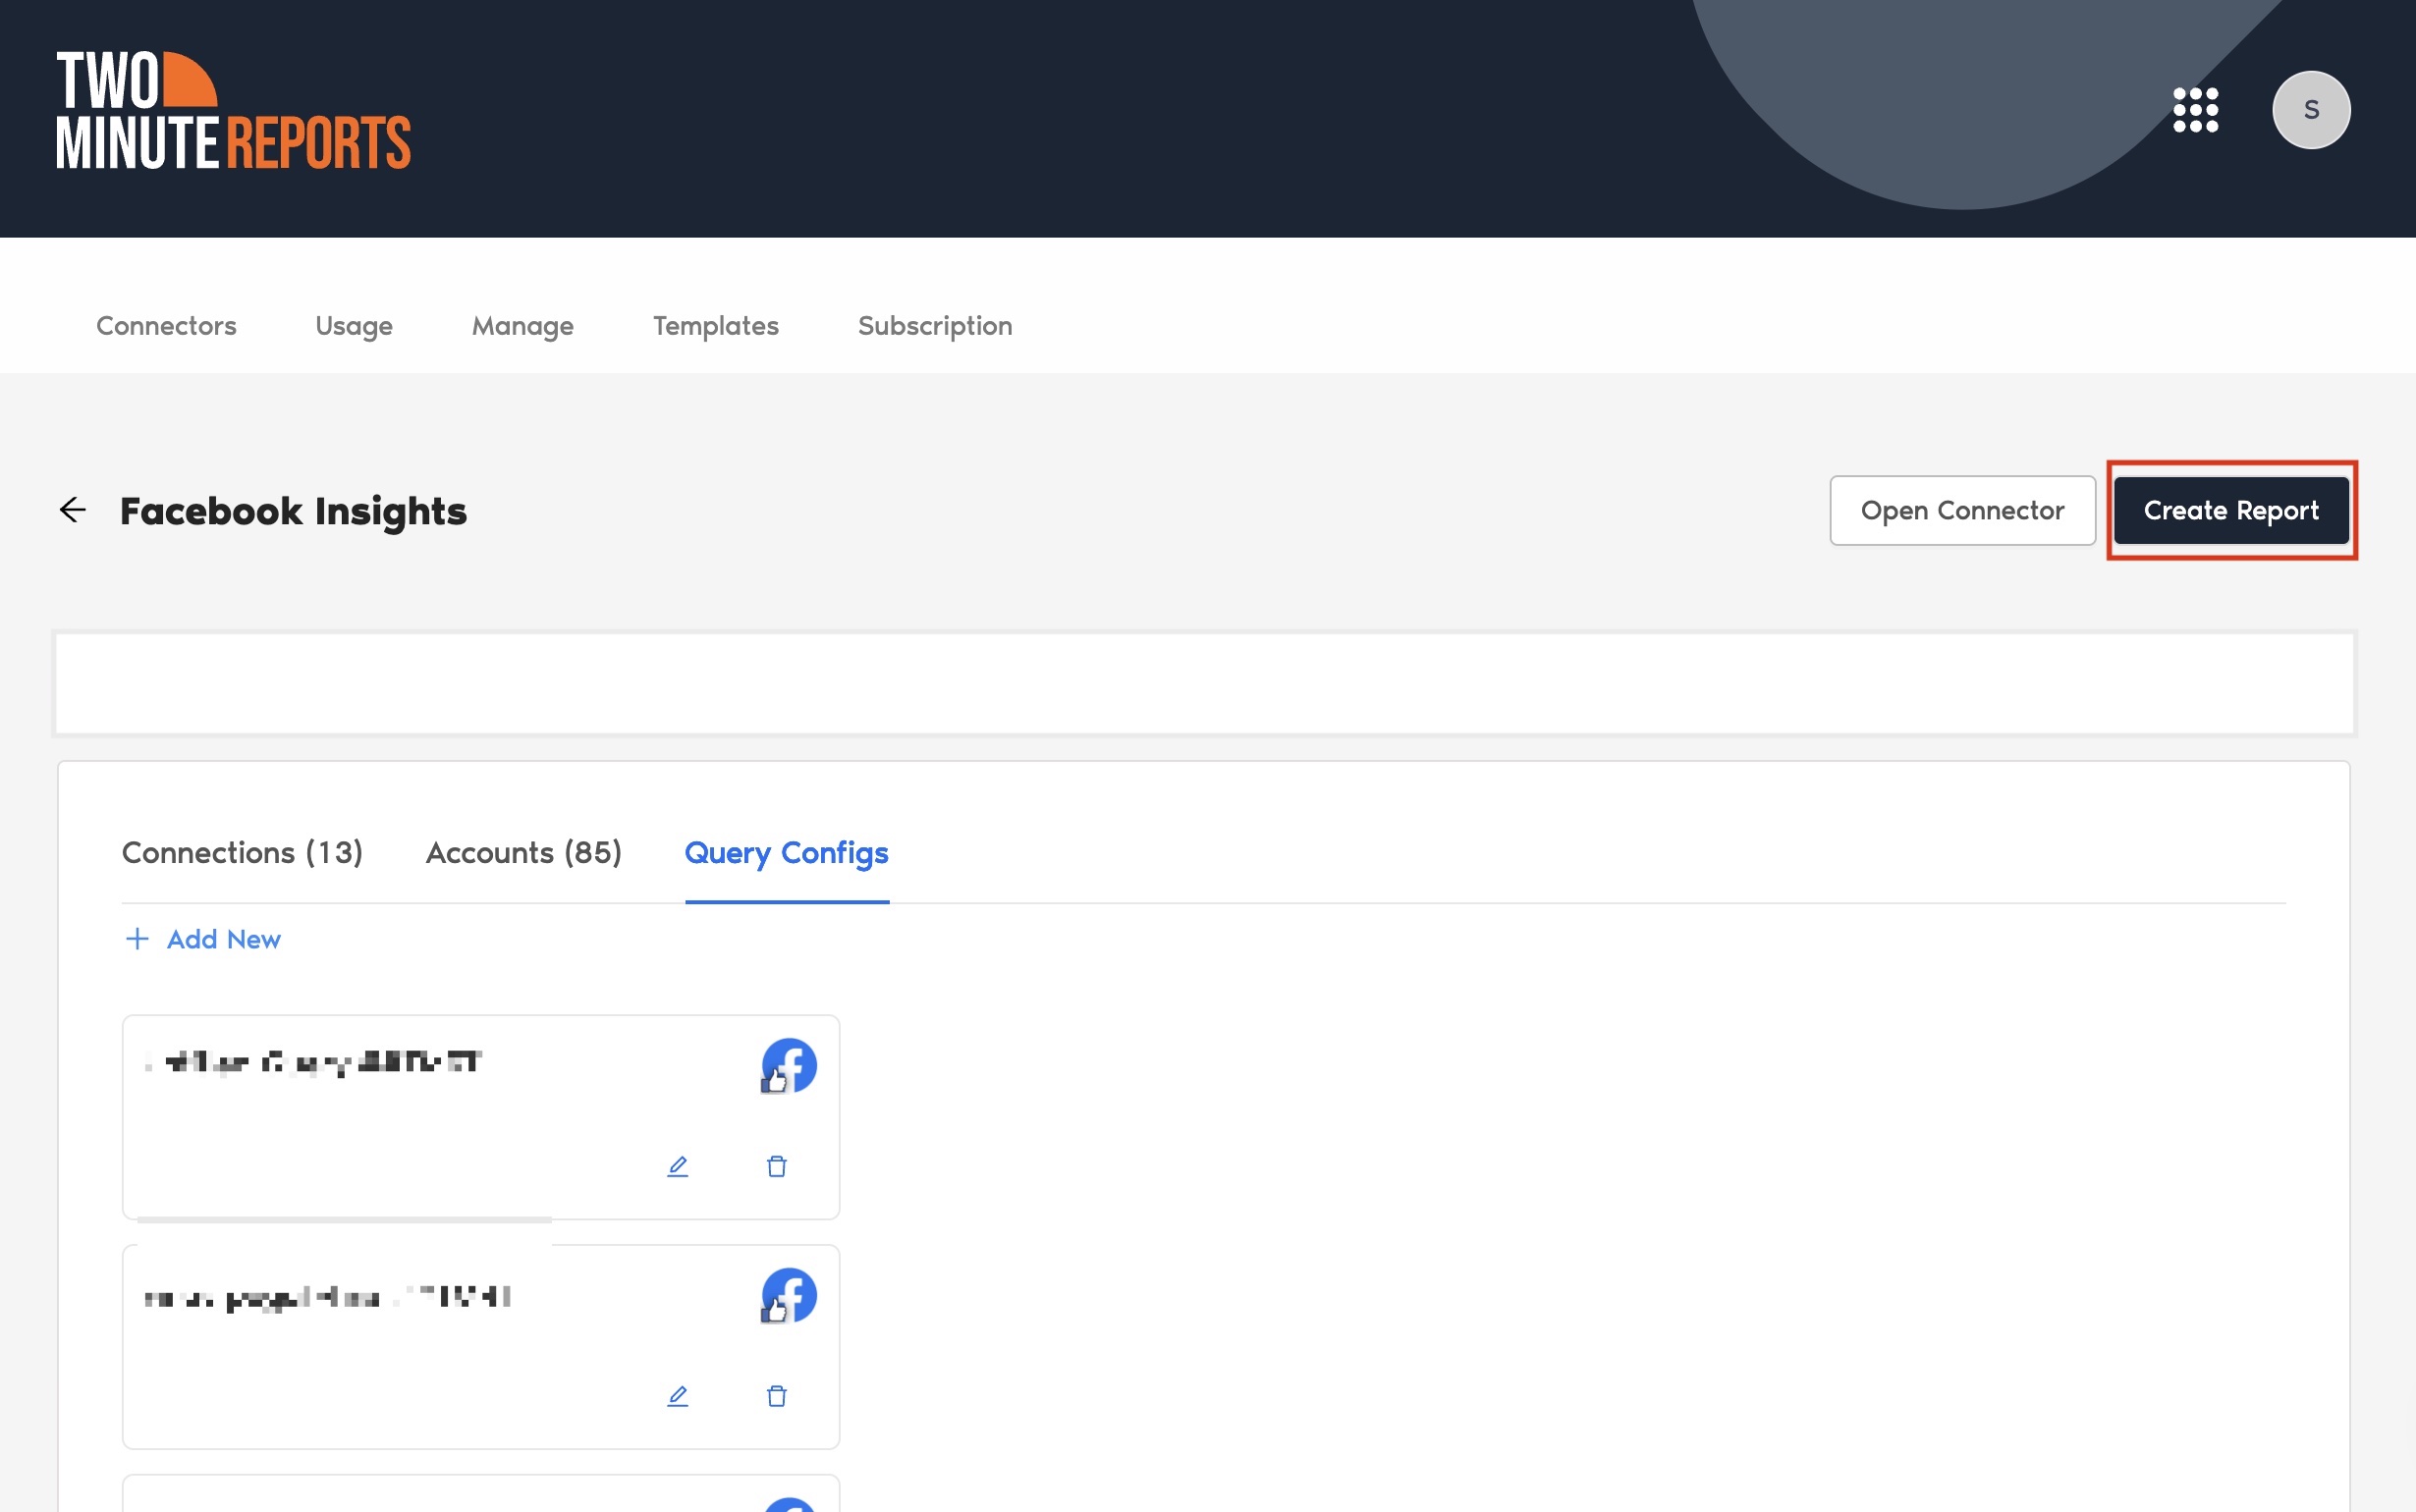
Task: Select the second query config card title
Action: click(328, 1298)
